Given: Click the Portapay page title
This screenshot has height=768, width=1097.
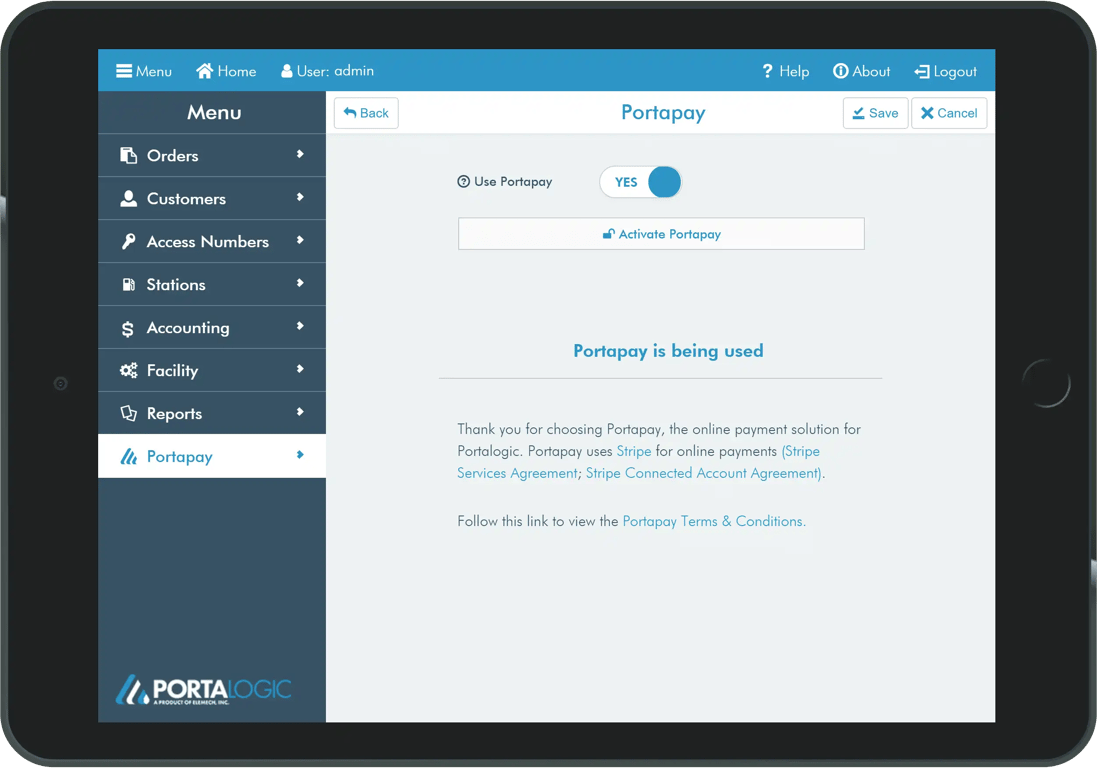Looking at the screenshot, I should click(x=663, y=113).
